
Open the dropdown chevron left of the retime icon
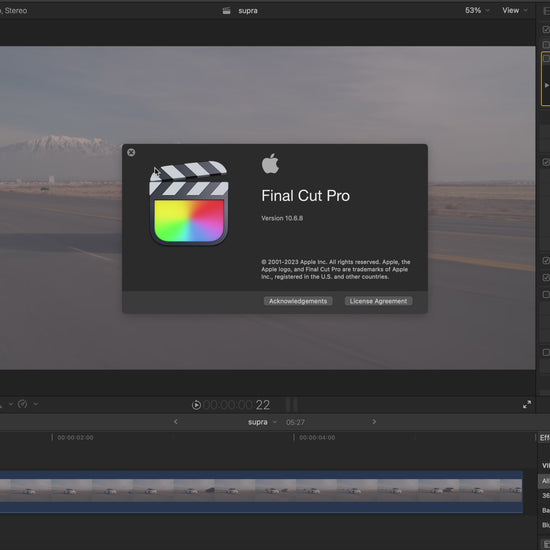click(11, 404)
